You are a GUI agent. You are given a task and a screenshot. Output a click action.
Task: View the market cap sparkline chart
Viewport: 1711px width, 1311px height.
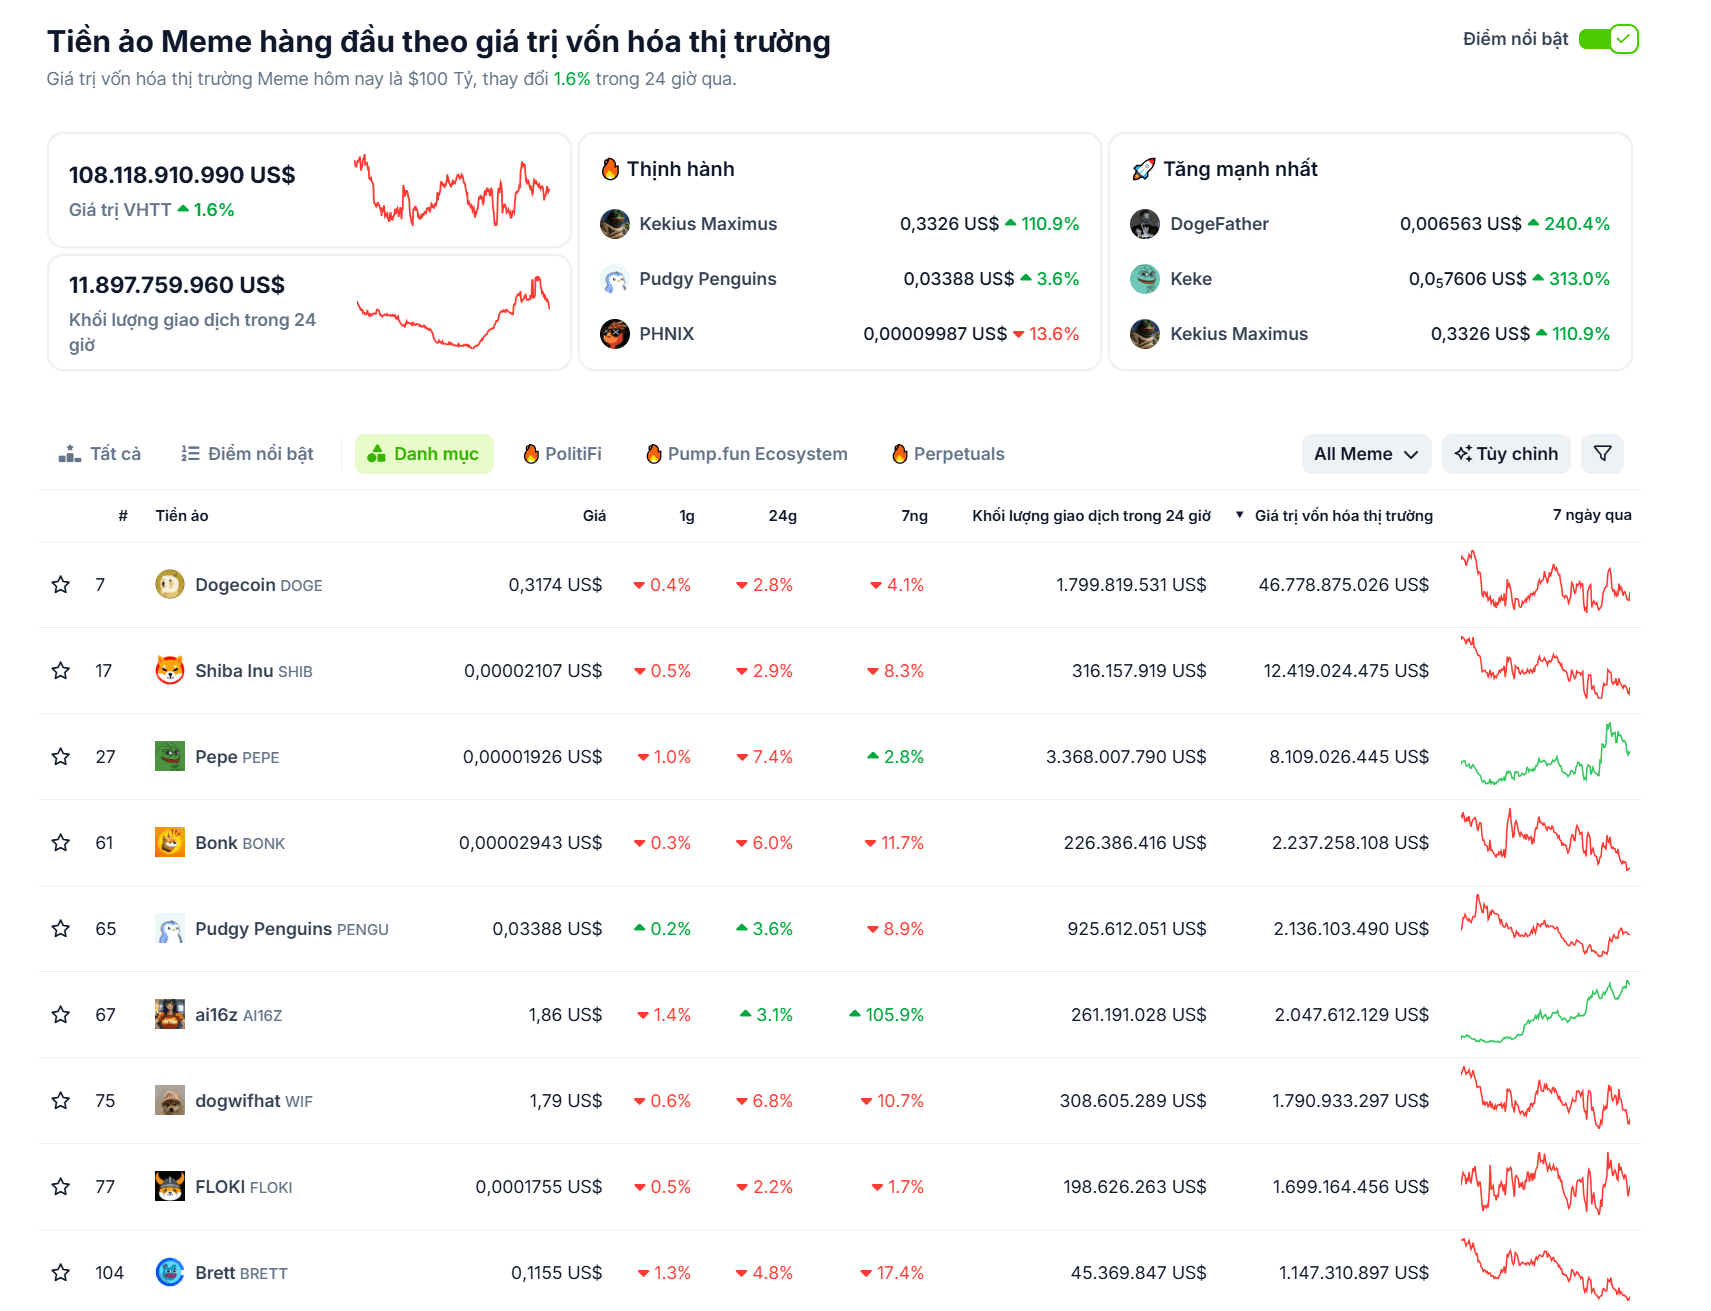(451, 190)
